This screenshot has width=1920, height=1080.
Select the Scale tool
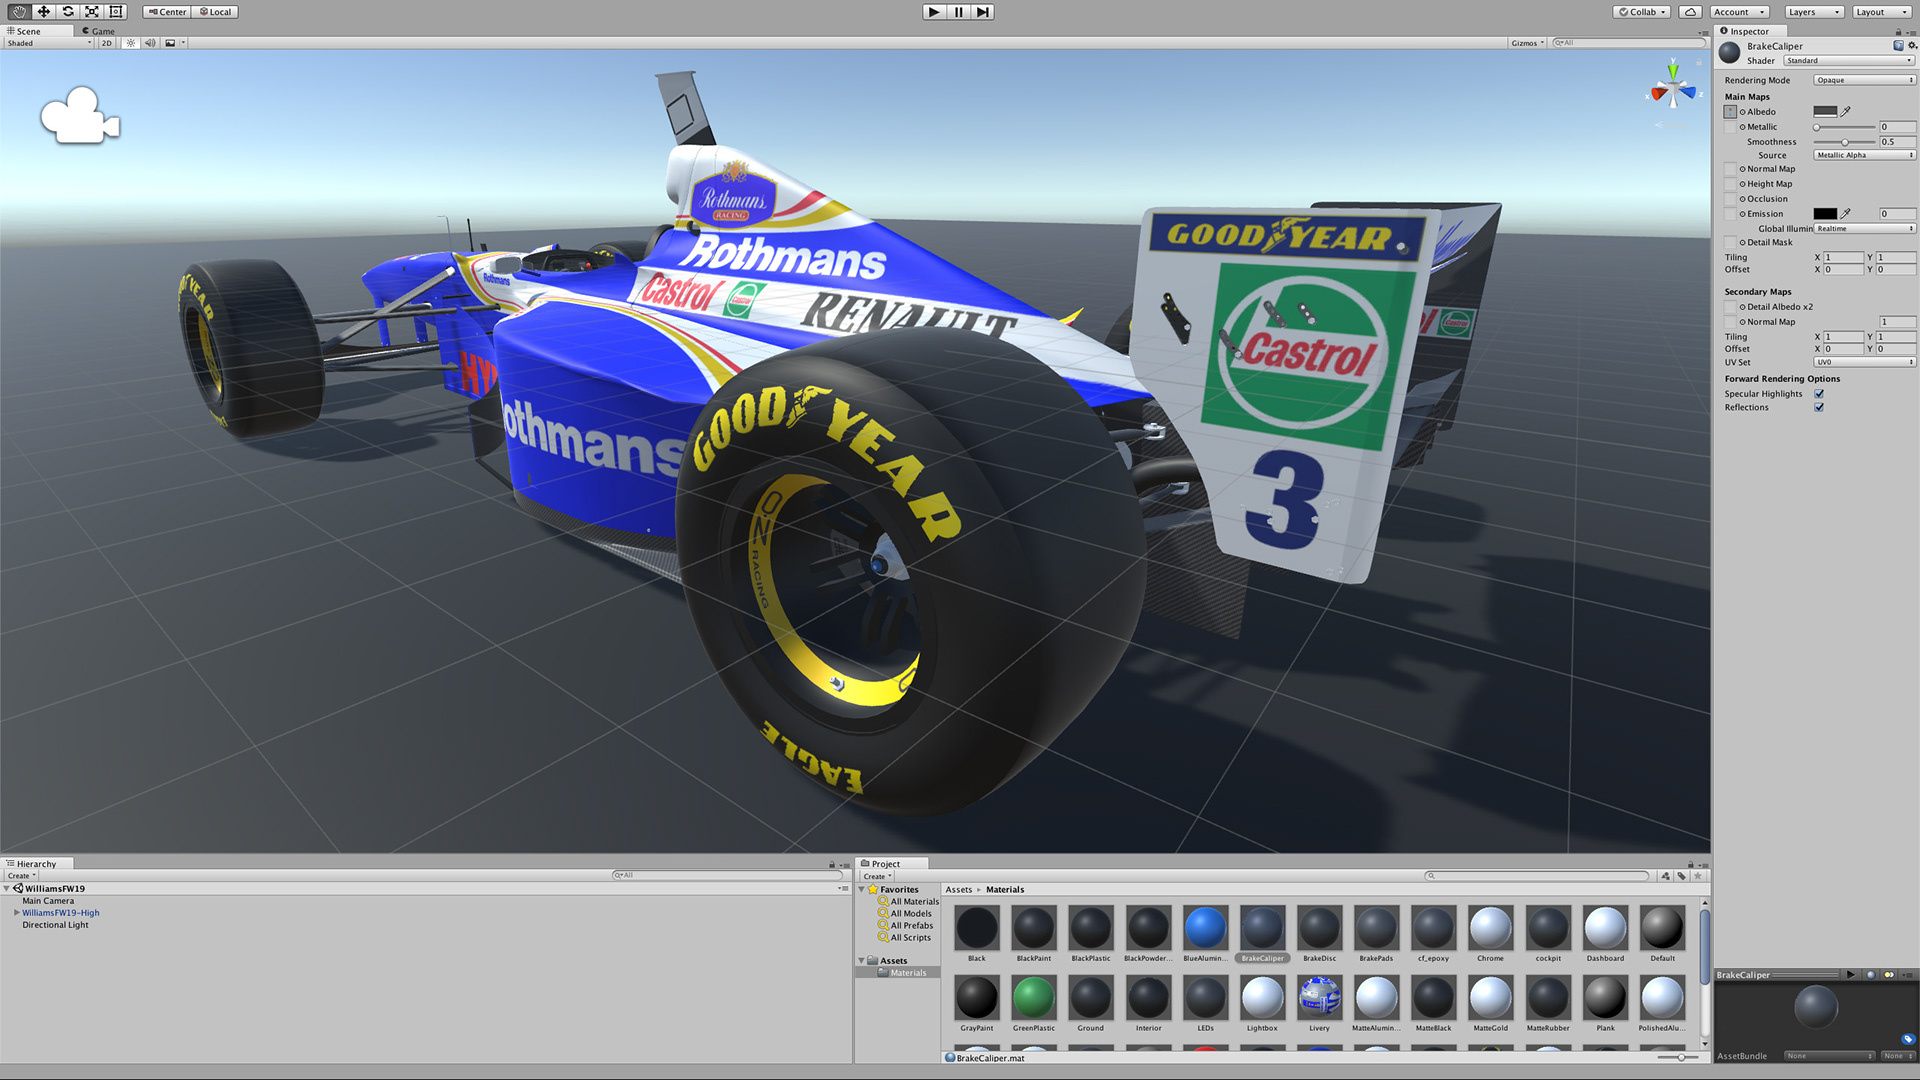[91, 12]
